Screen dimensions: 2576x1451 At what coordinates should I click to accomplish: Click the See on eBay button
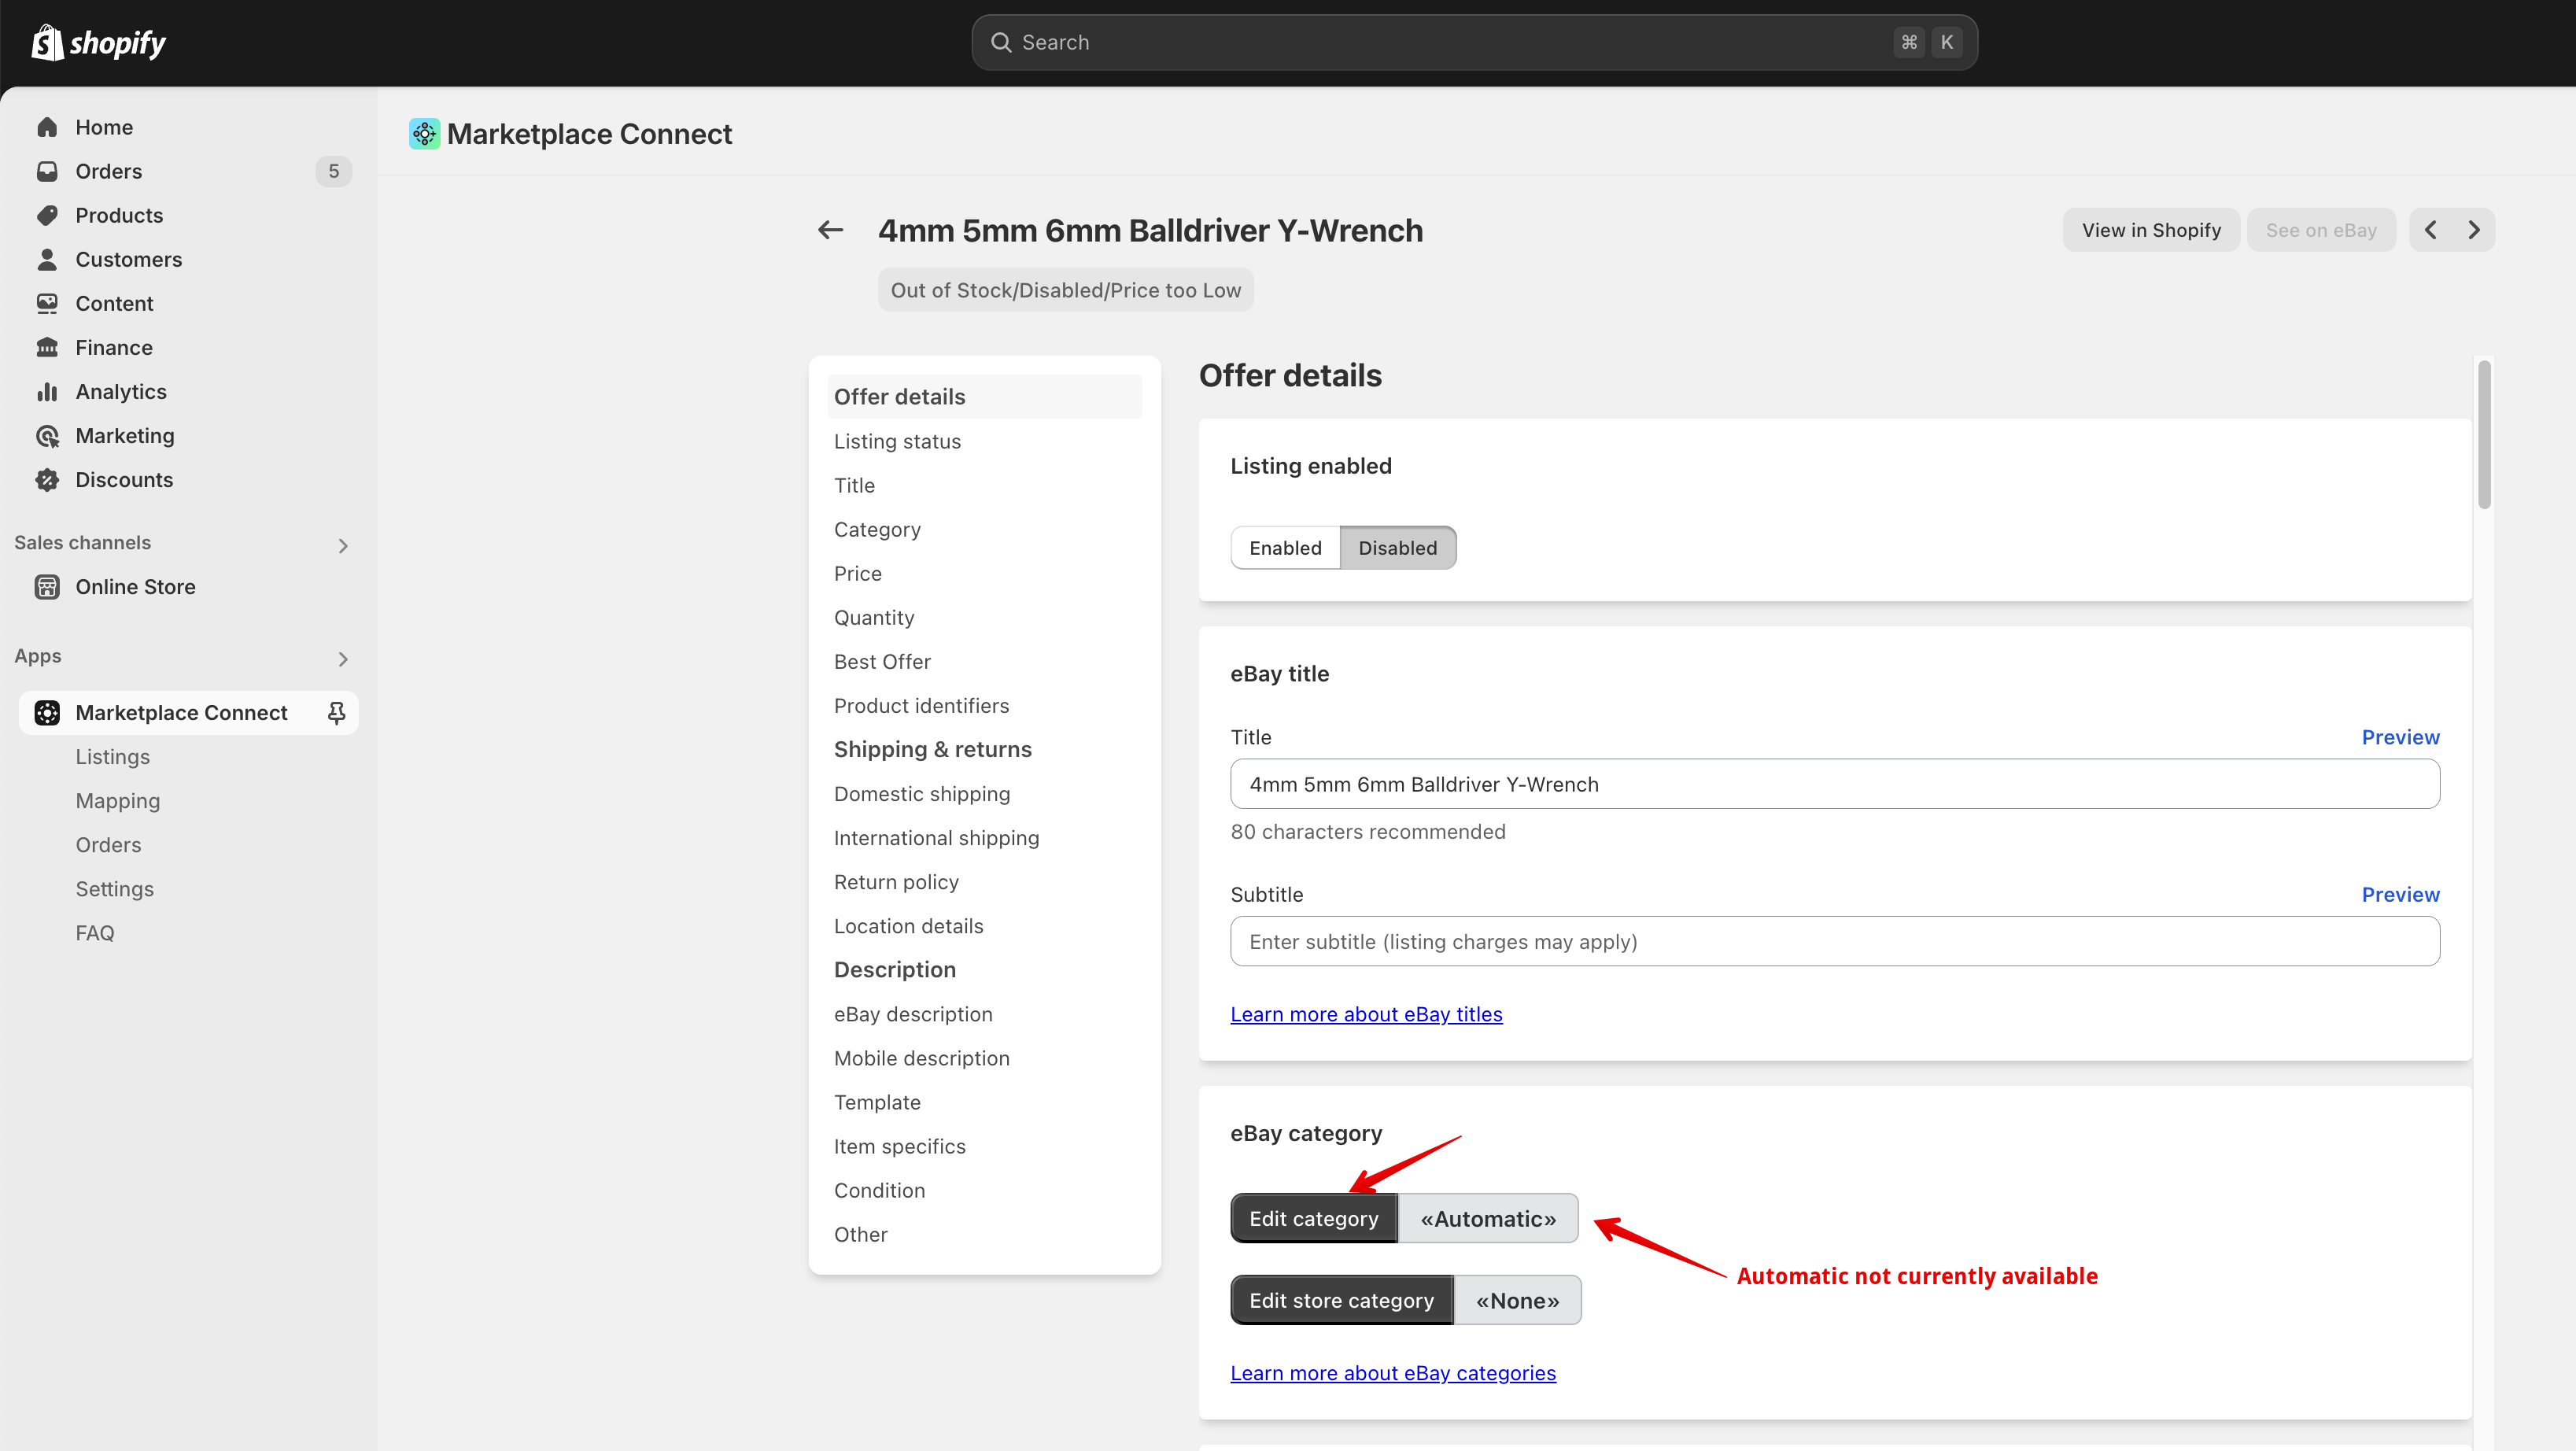(2321, 230)
